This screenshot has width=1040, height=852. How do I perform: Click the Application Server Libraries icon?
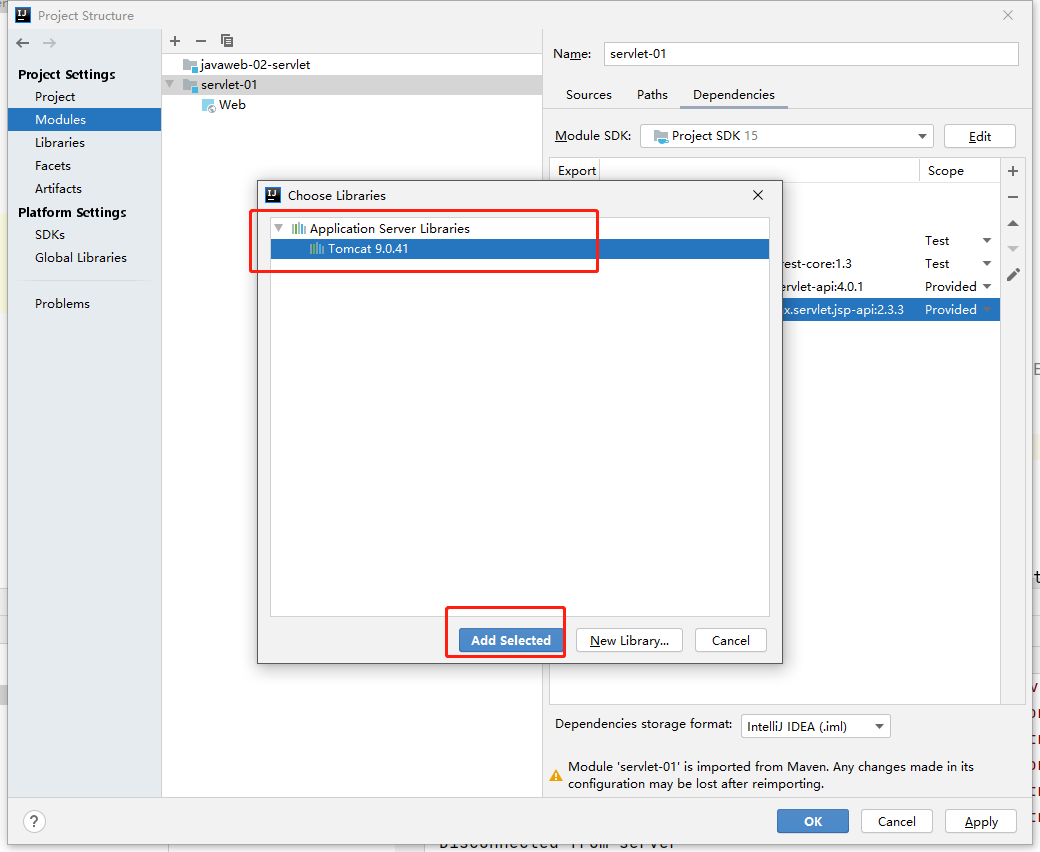299,229
